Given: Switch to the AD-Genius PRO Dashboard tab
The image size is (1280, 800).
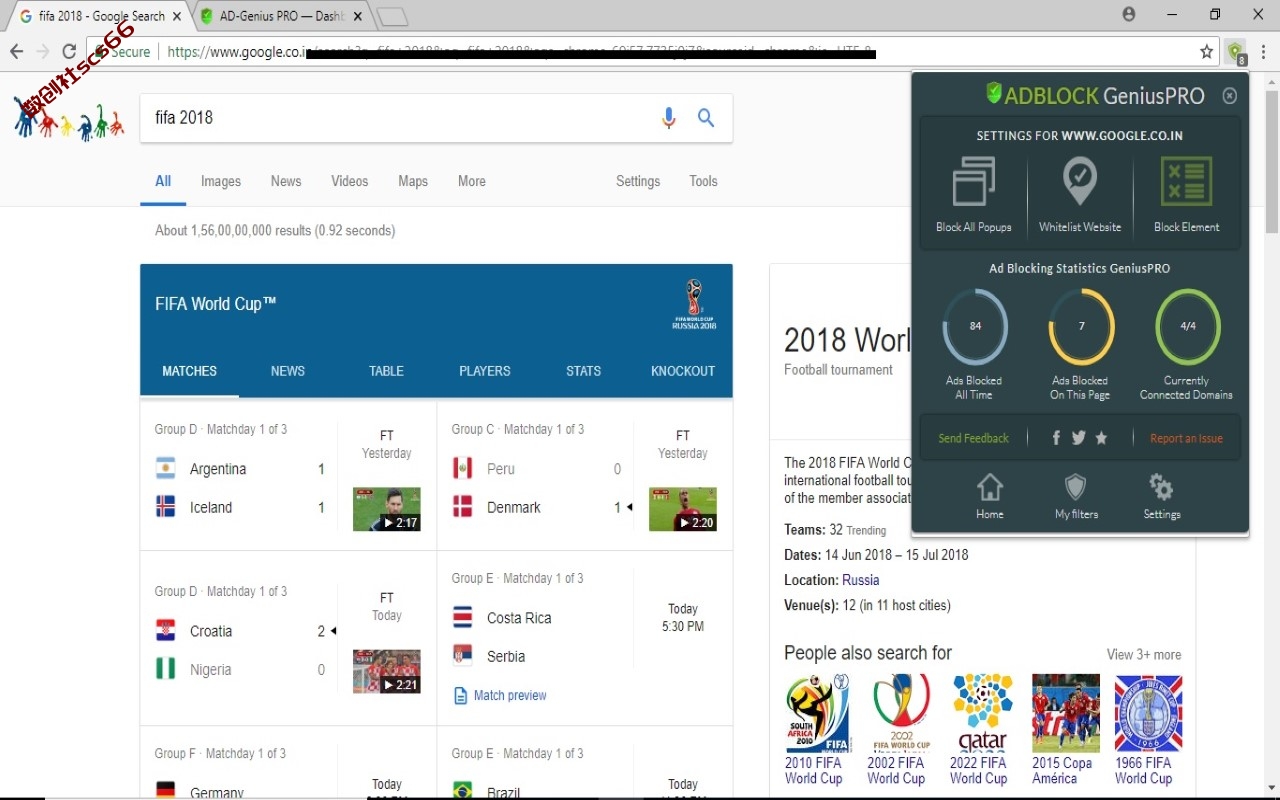Looking at the screenshot, I should [x=282, y=16].
